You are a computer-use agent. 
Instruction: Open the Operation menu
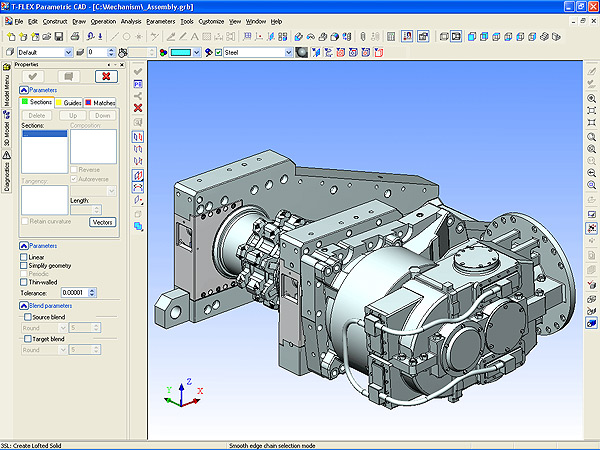pyautogui.click(x=102, y=20)
